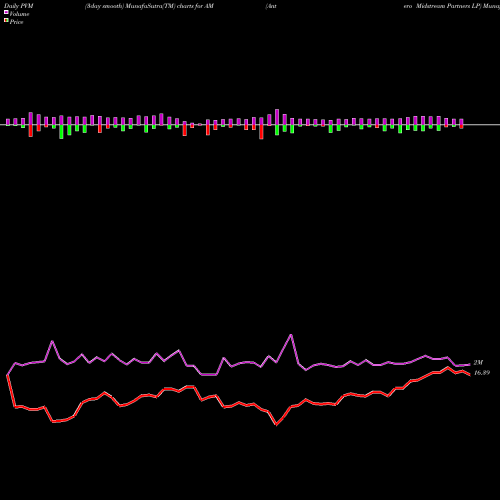
Task: Click the 'Price' legend label
Action: point(16,22)
